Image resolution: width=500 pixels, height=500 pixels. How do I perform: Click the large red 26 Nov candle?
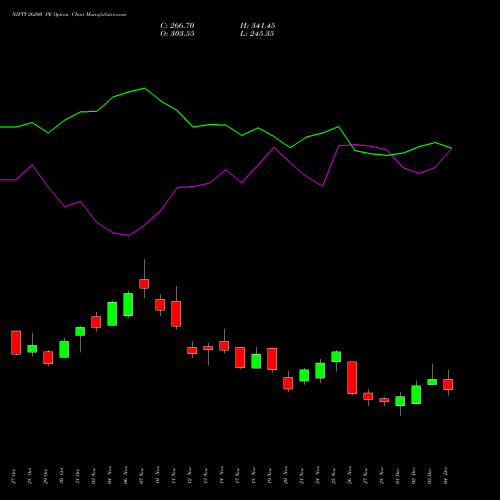coord(352,378)
